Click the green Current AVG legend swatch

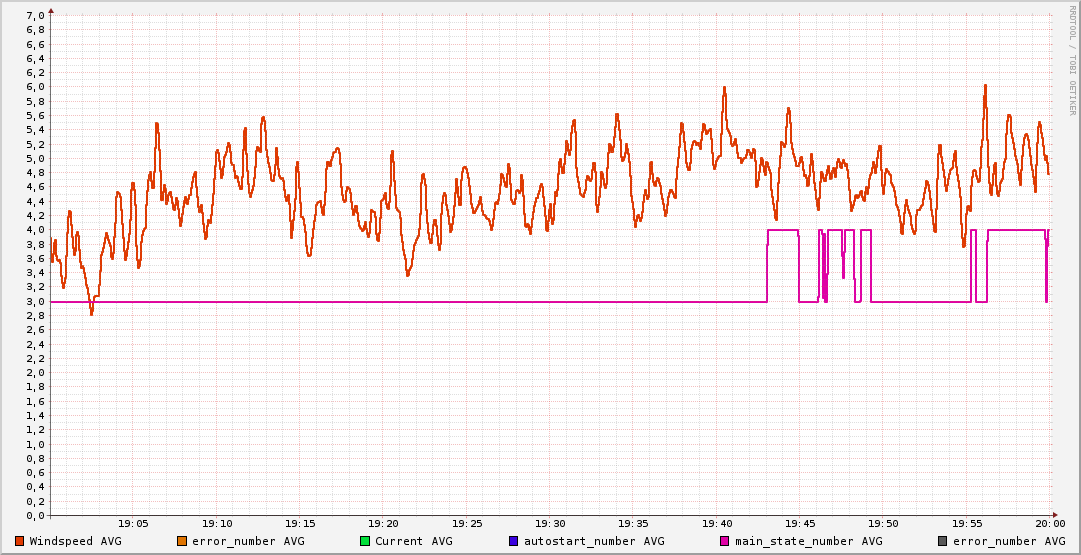pyautogui.click(x=365, y=541)
